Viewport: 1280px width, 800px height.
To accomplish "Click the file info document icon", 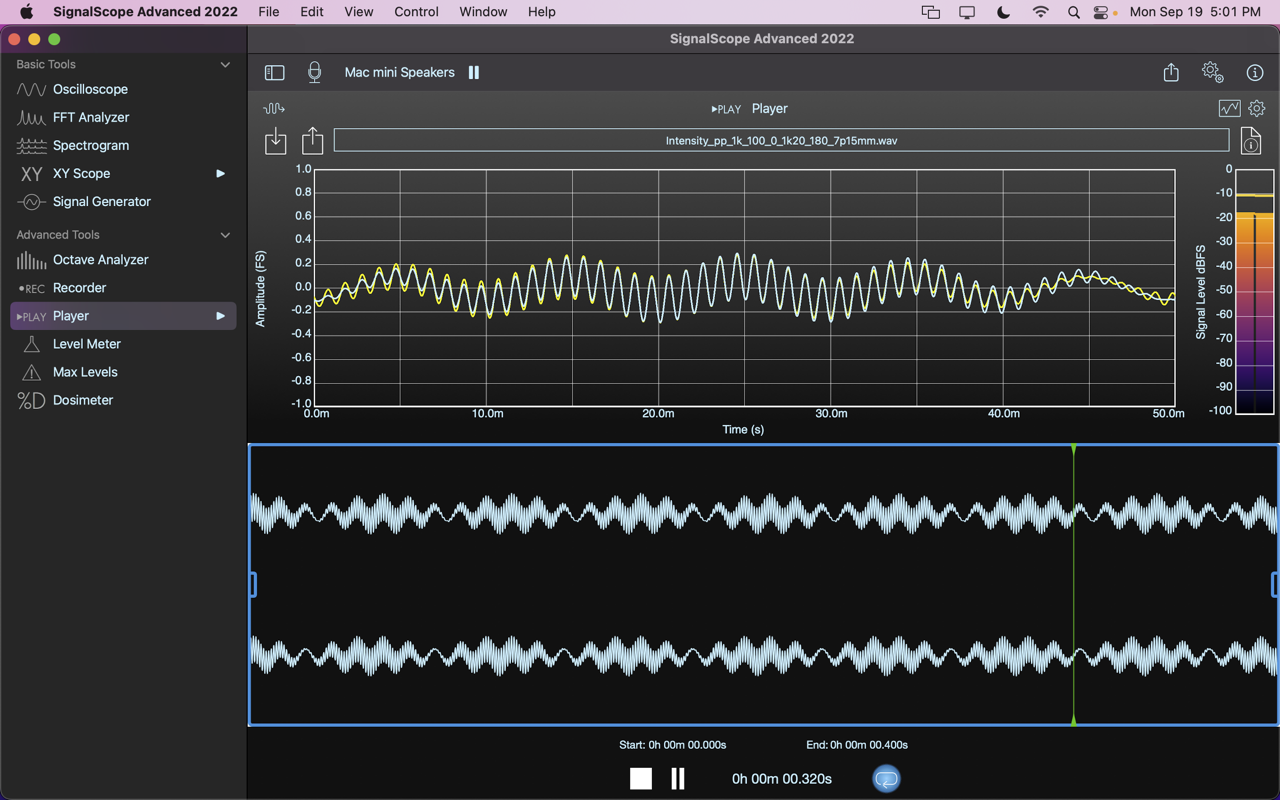I will (x=1251, y=141).
